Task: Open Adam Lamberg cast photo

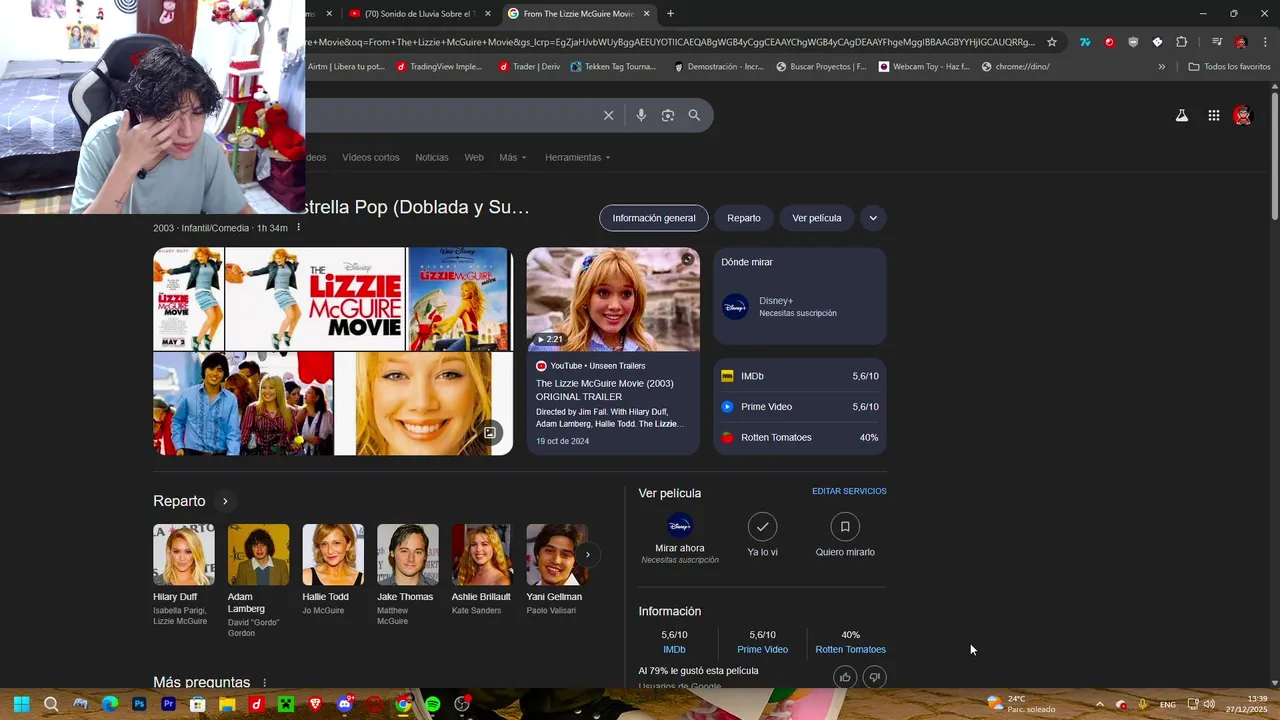Action: [258, 554]
